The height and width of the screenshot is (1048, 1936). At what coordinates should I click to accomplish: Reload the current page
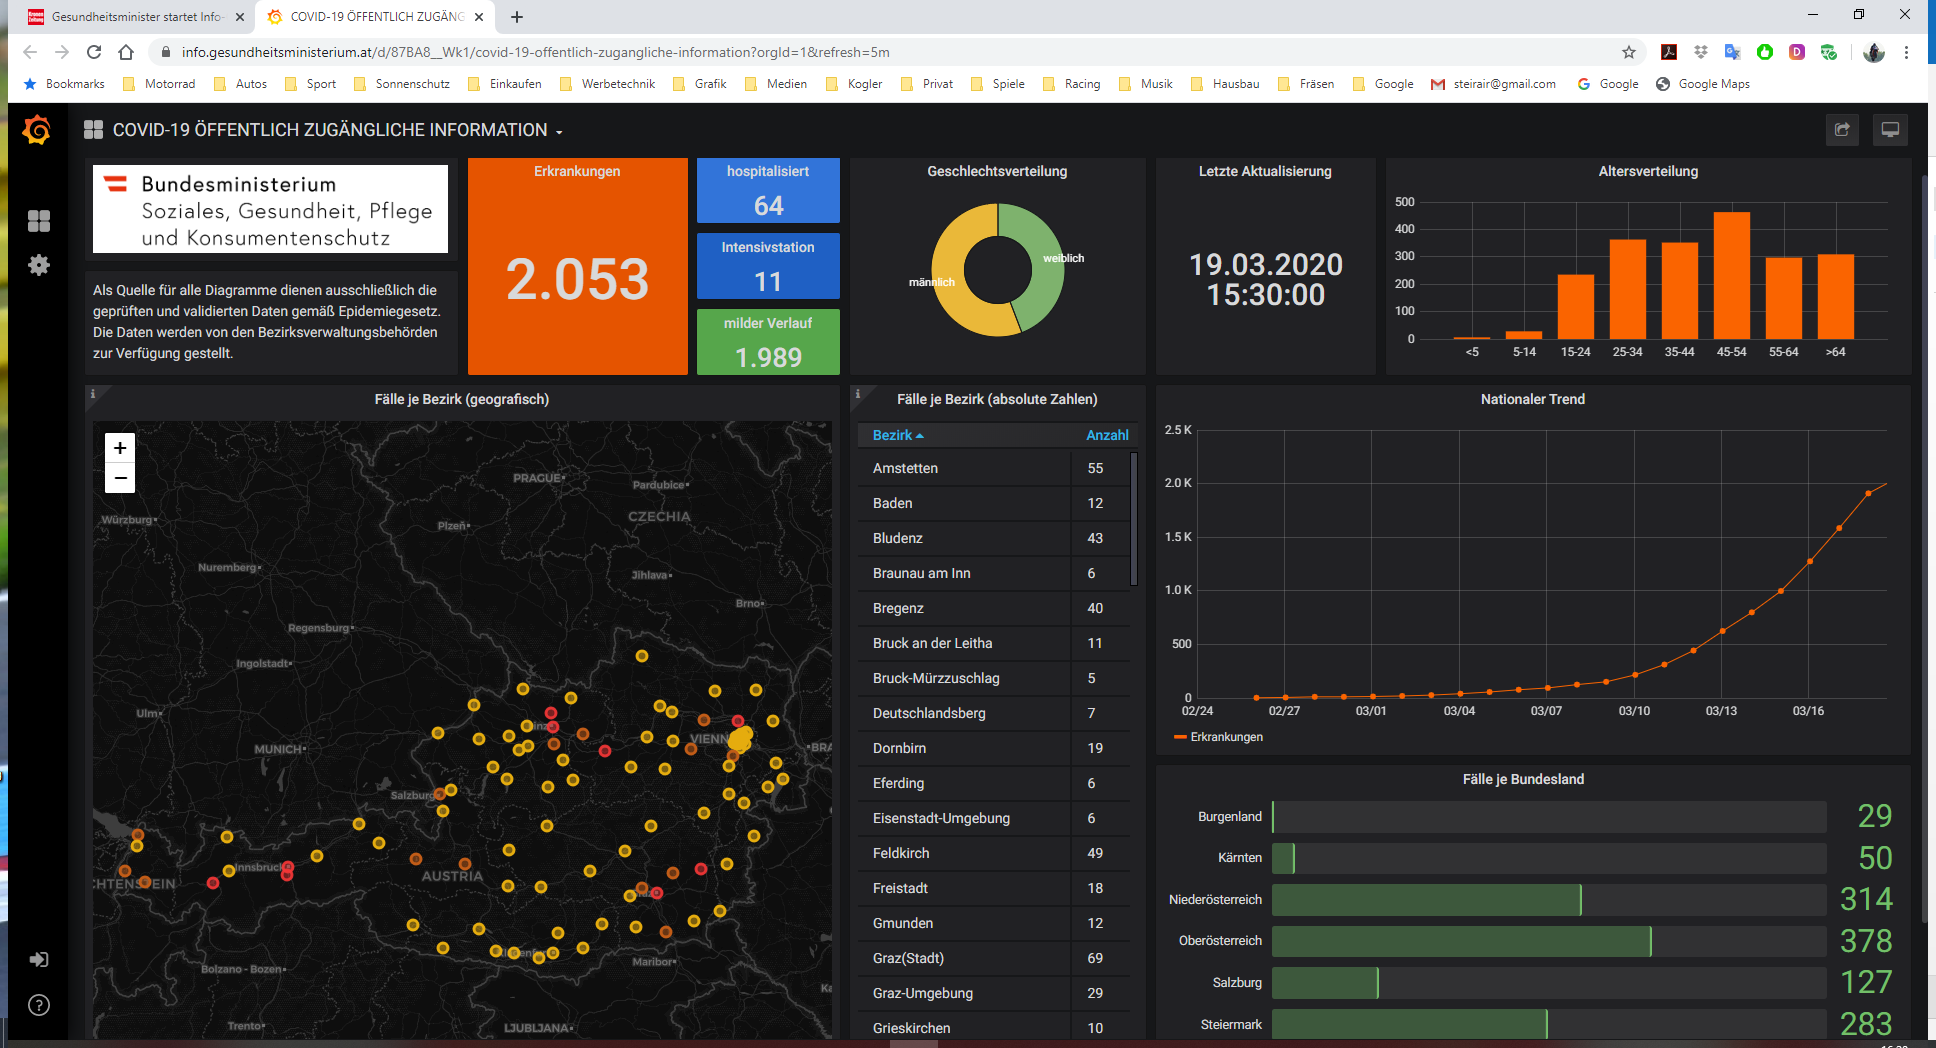(x=94, y=52)
